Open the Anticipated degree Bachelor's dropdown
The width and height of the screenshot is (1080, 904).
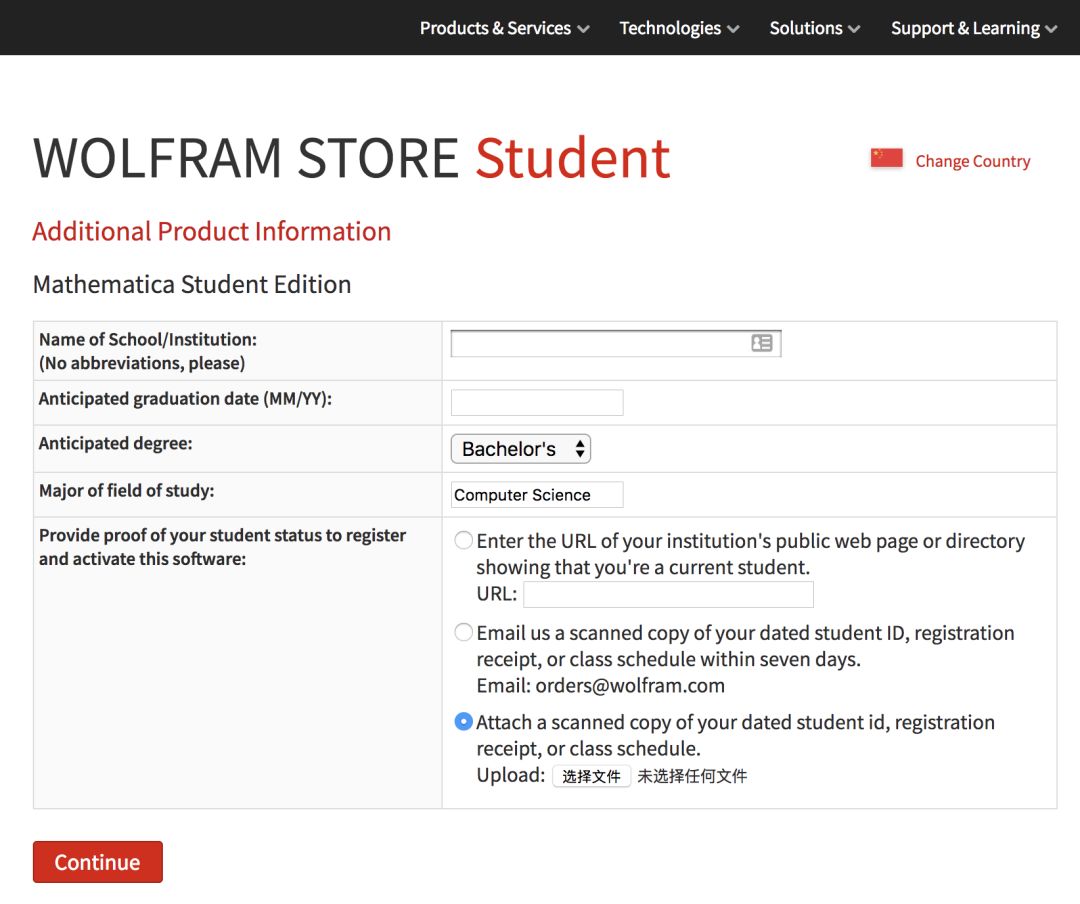[521, 449]
